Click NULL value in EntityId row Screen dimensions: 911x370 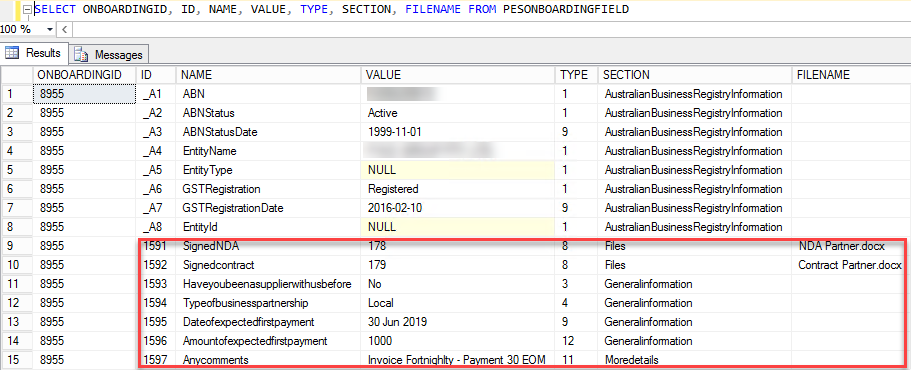click(x=458, y=227)
